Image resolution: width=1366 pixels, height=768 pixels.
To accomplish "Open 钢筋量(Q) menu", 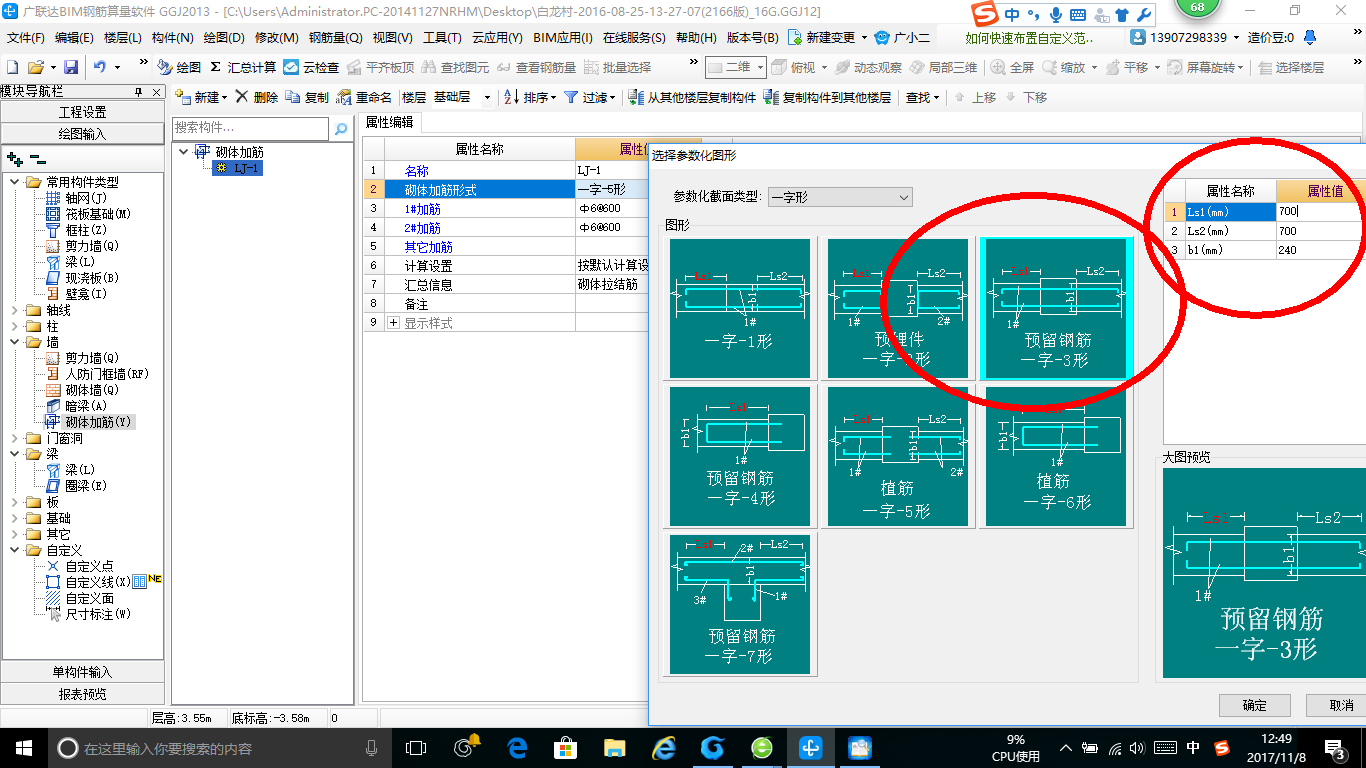I will click(335, 37).
